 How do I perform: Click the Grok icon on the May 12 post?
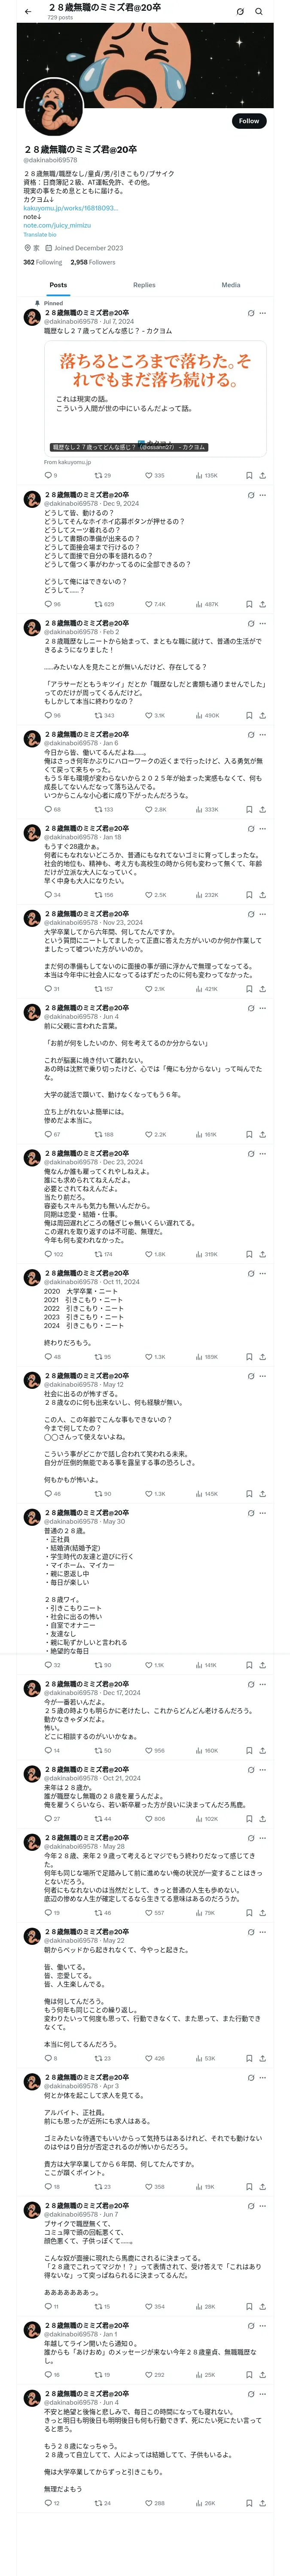(250, 1376)
